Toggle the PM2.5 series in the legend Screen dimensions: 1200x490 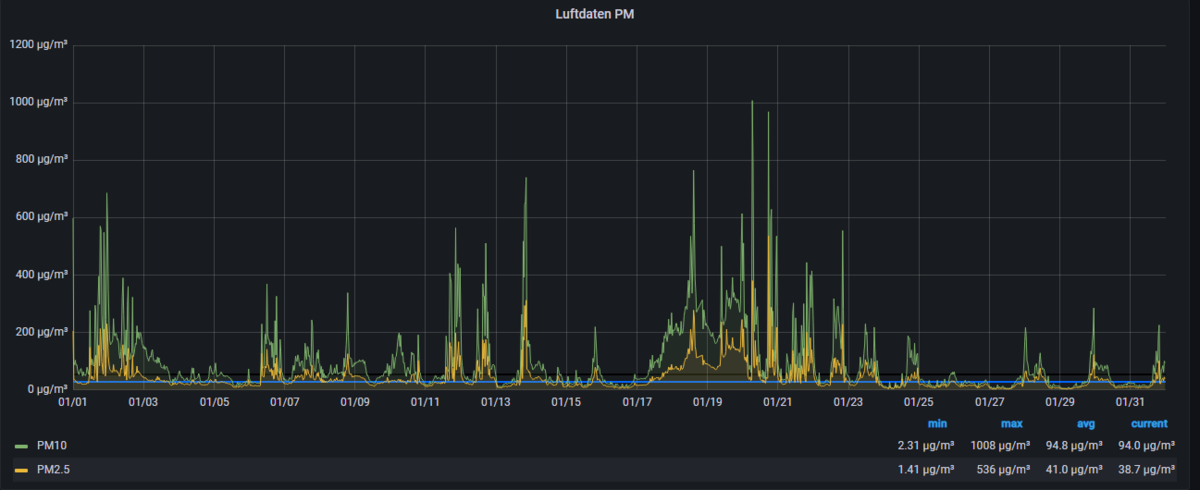pyautogui.click(x=54, y=469)
